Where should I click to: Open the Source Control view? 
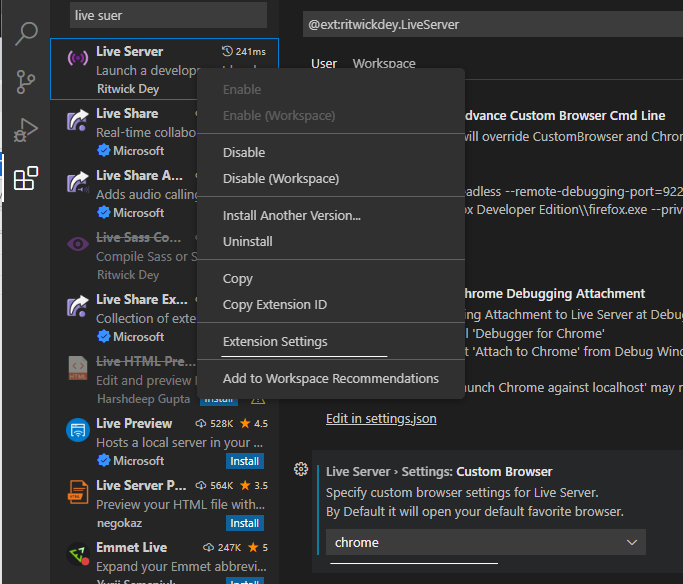[x=25, y=81]
